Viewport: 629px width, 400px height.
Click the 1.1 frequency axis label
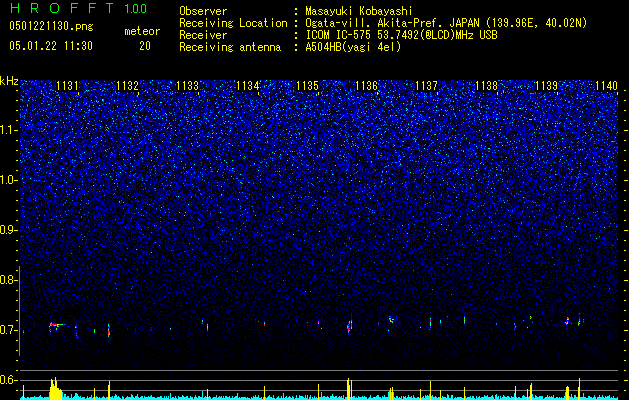tap(8, 130)
